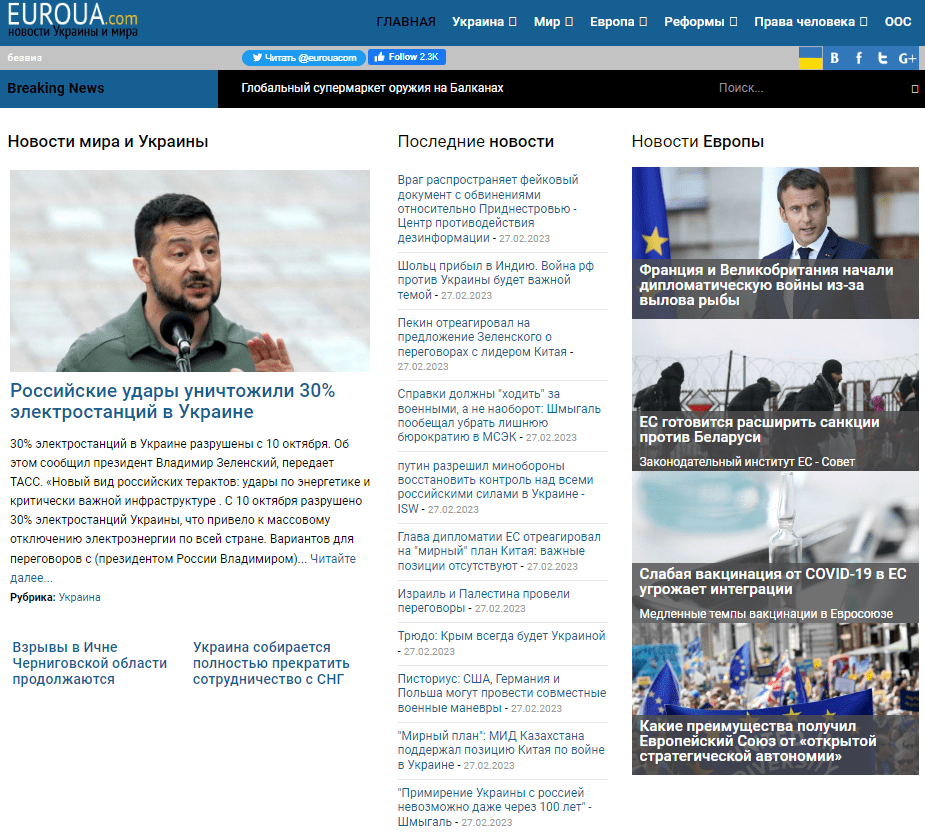Image resolution: width=925 pixels, height=833 pixels.
Task: Open the ООС menu item
Action: pos(898,22)
